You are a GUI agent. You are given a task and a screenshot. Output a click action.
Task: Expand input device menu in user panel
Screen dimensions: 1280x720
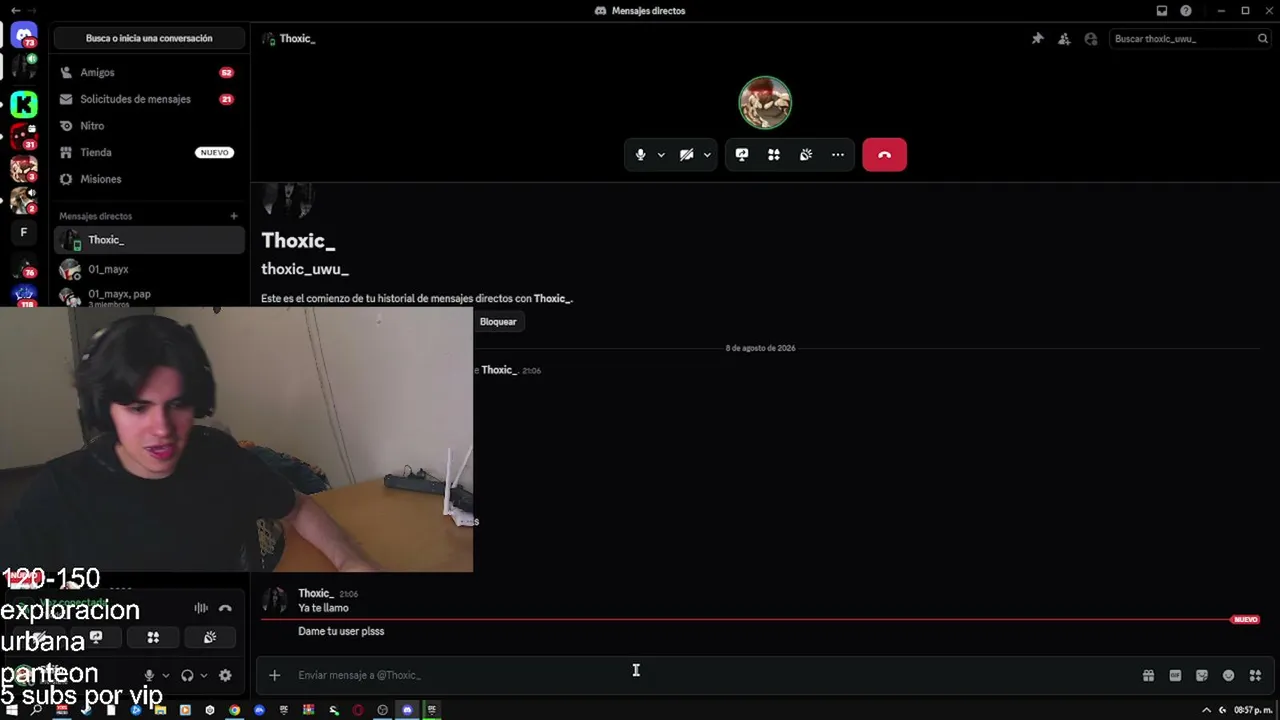point(166,675)
